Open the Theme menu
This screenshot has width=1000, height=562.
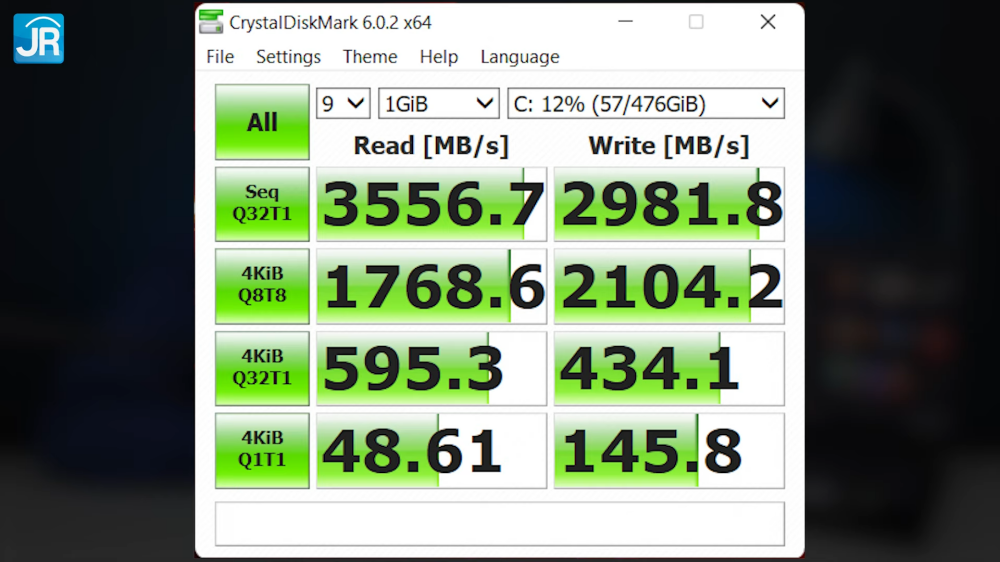click(x=370, y=57)
